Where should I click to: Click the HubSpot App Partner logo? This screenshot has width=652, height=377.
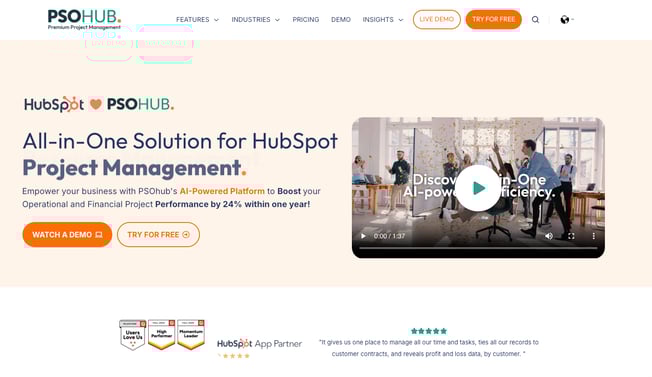point(259,344)
